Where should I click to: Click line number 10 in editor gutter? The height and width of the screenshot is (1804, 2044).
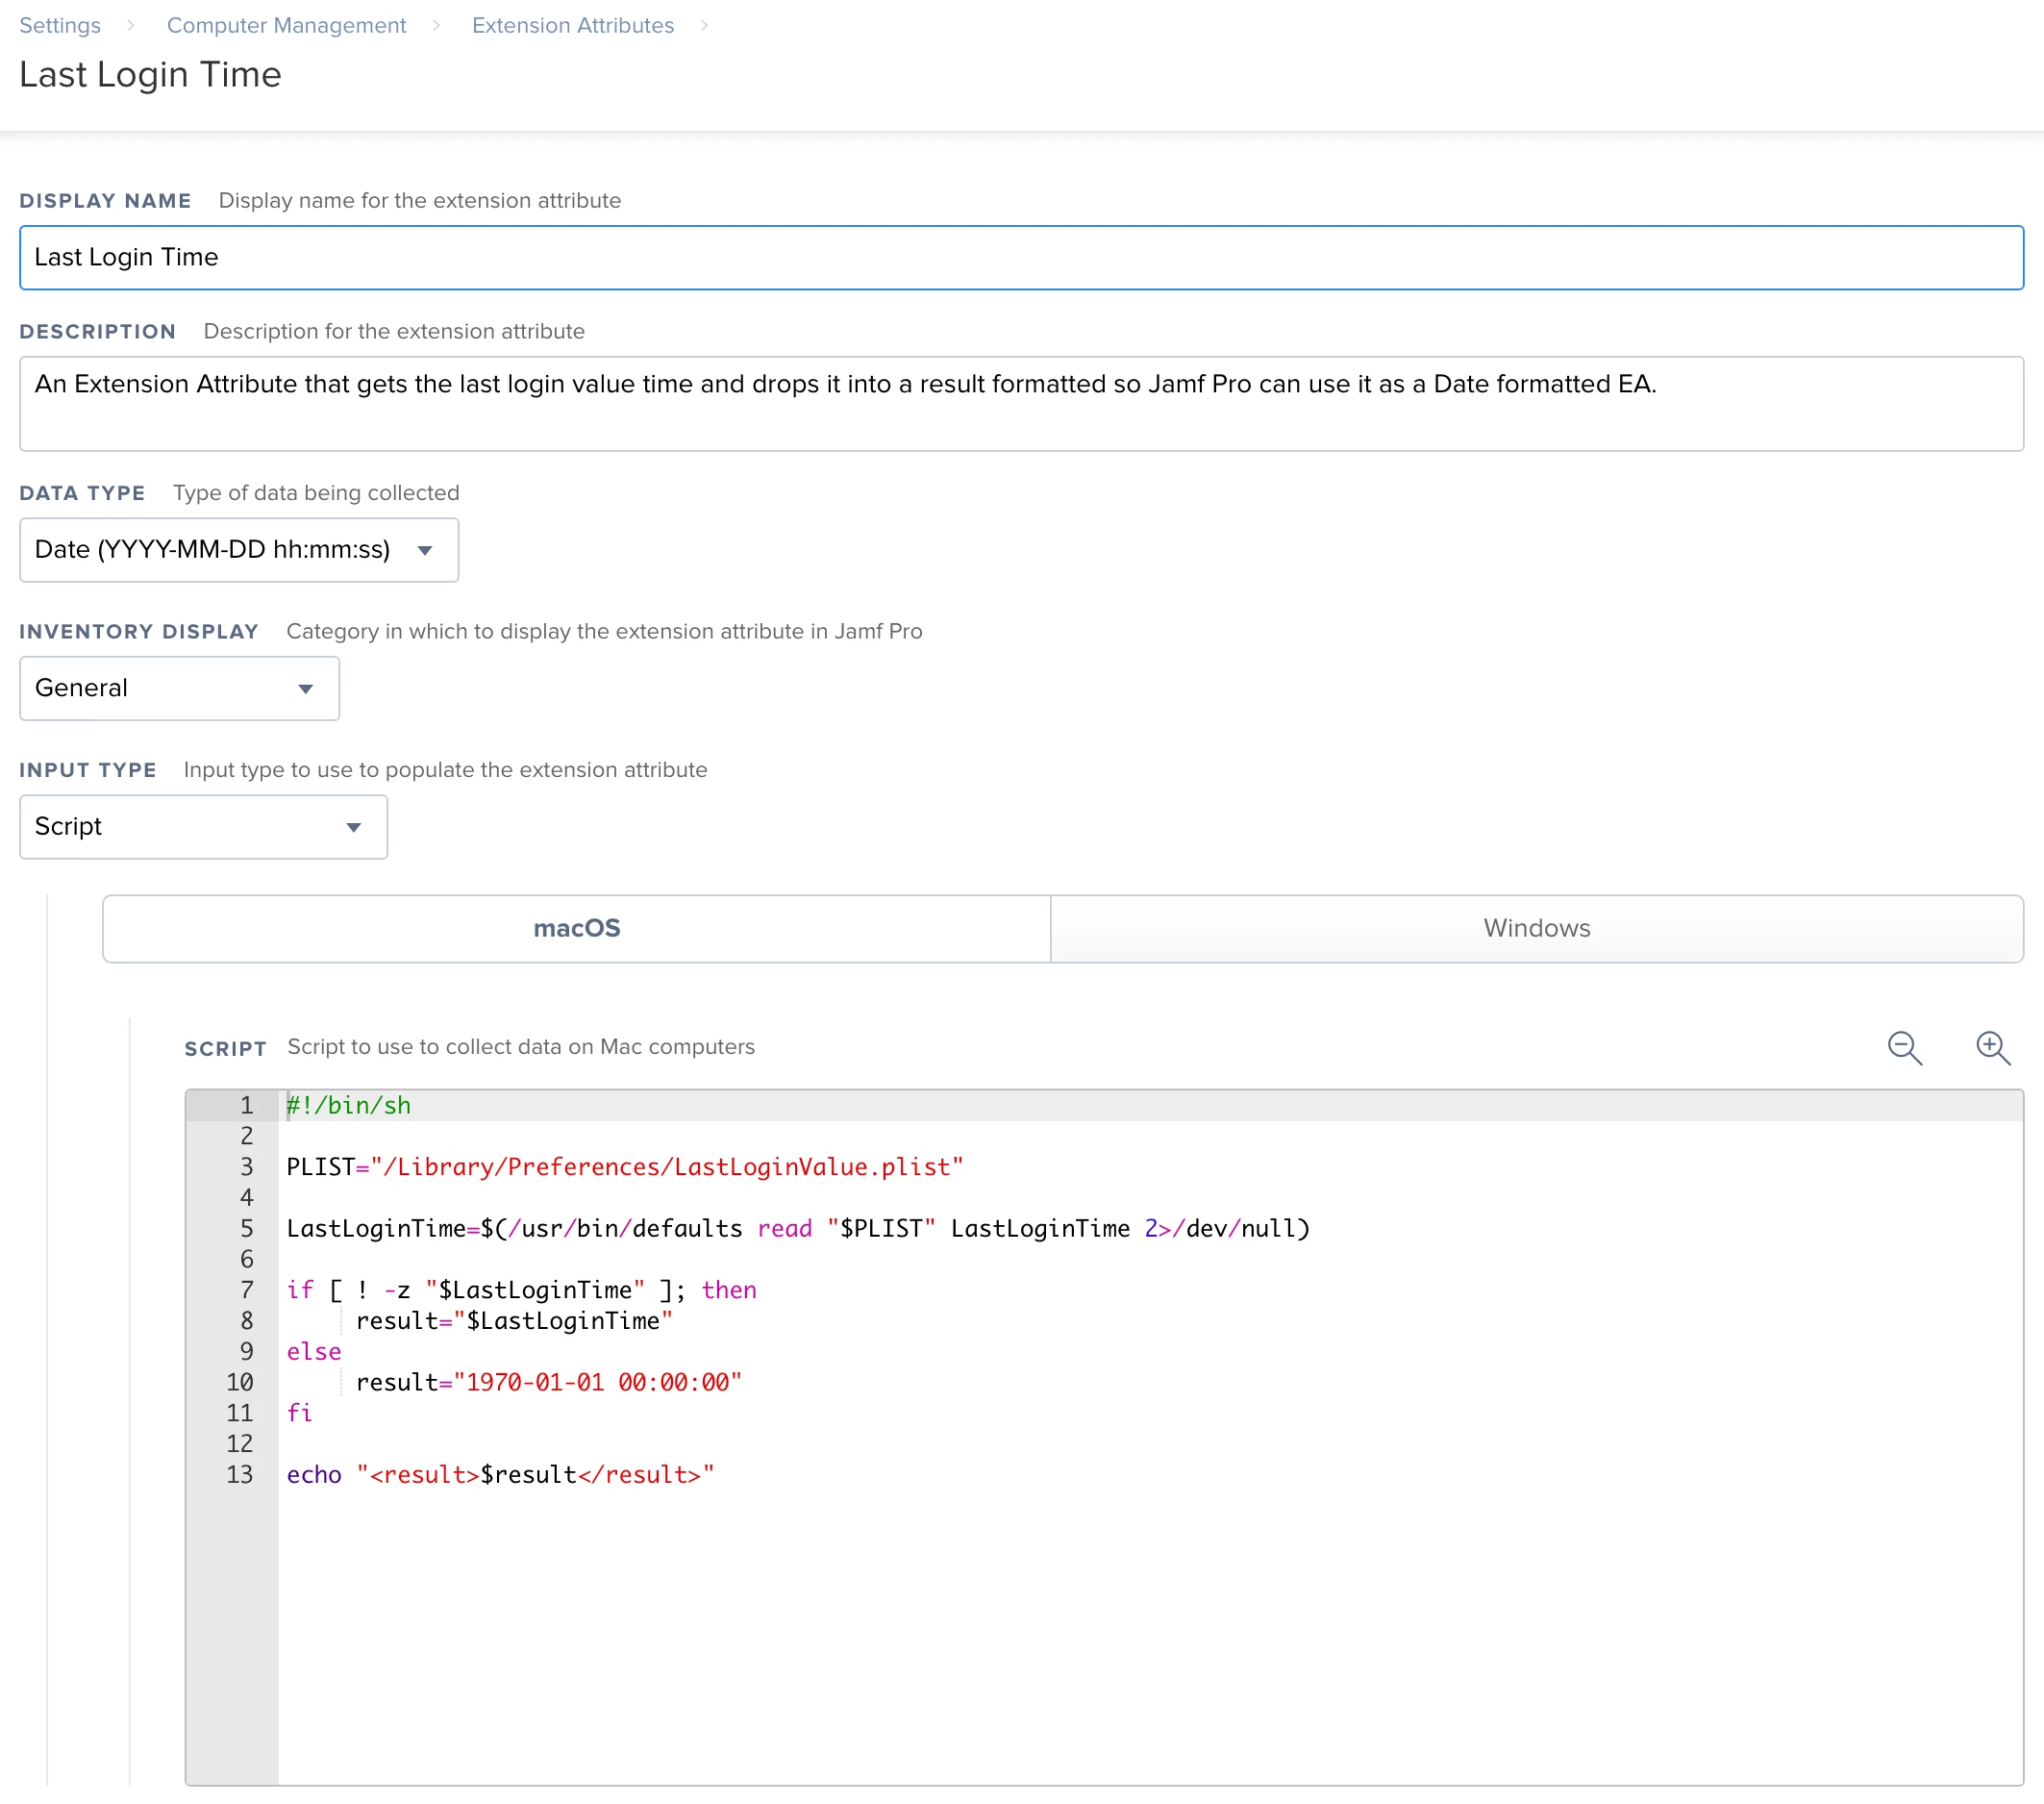click(239, 1382)
